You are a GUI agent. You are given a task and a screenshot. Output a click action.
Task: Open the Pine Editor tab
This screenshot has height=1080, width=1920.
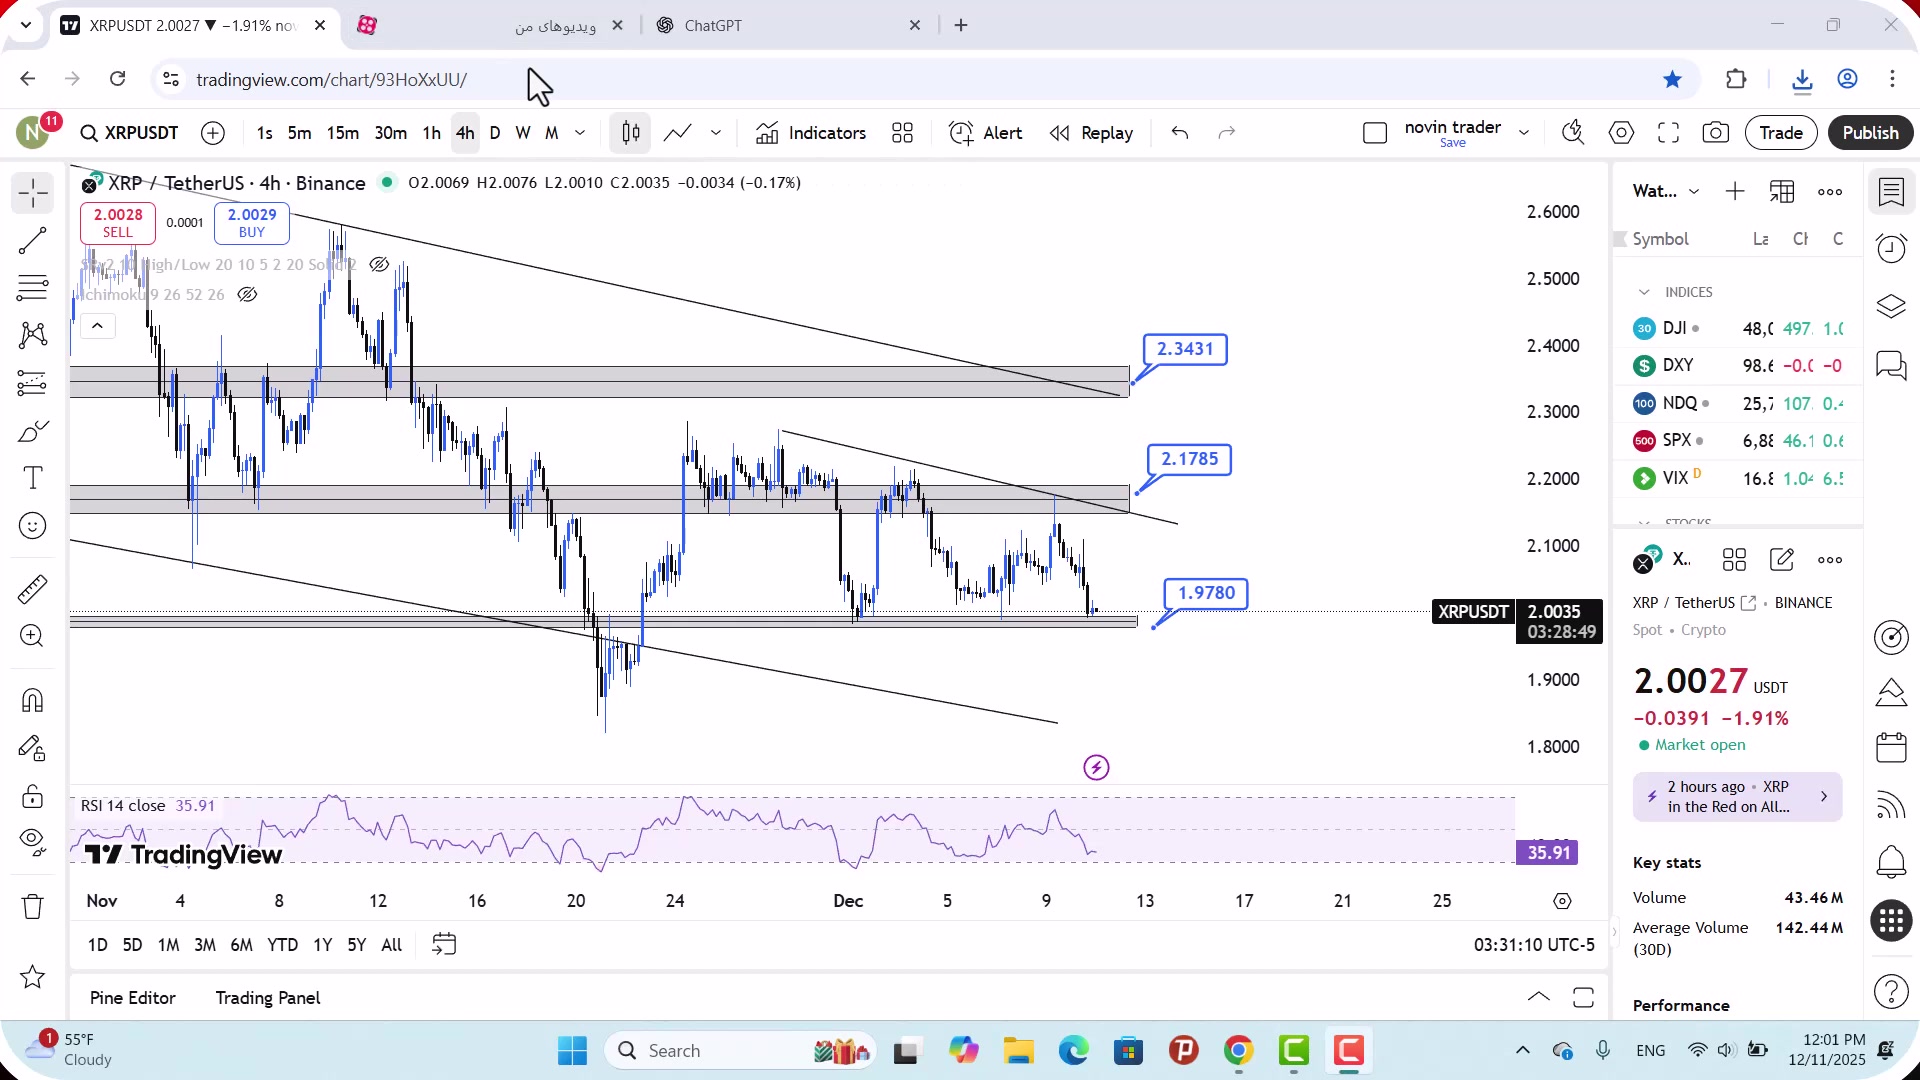coord(132,998)
